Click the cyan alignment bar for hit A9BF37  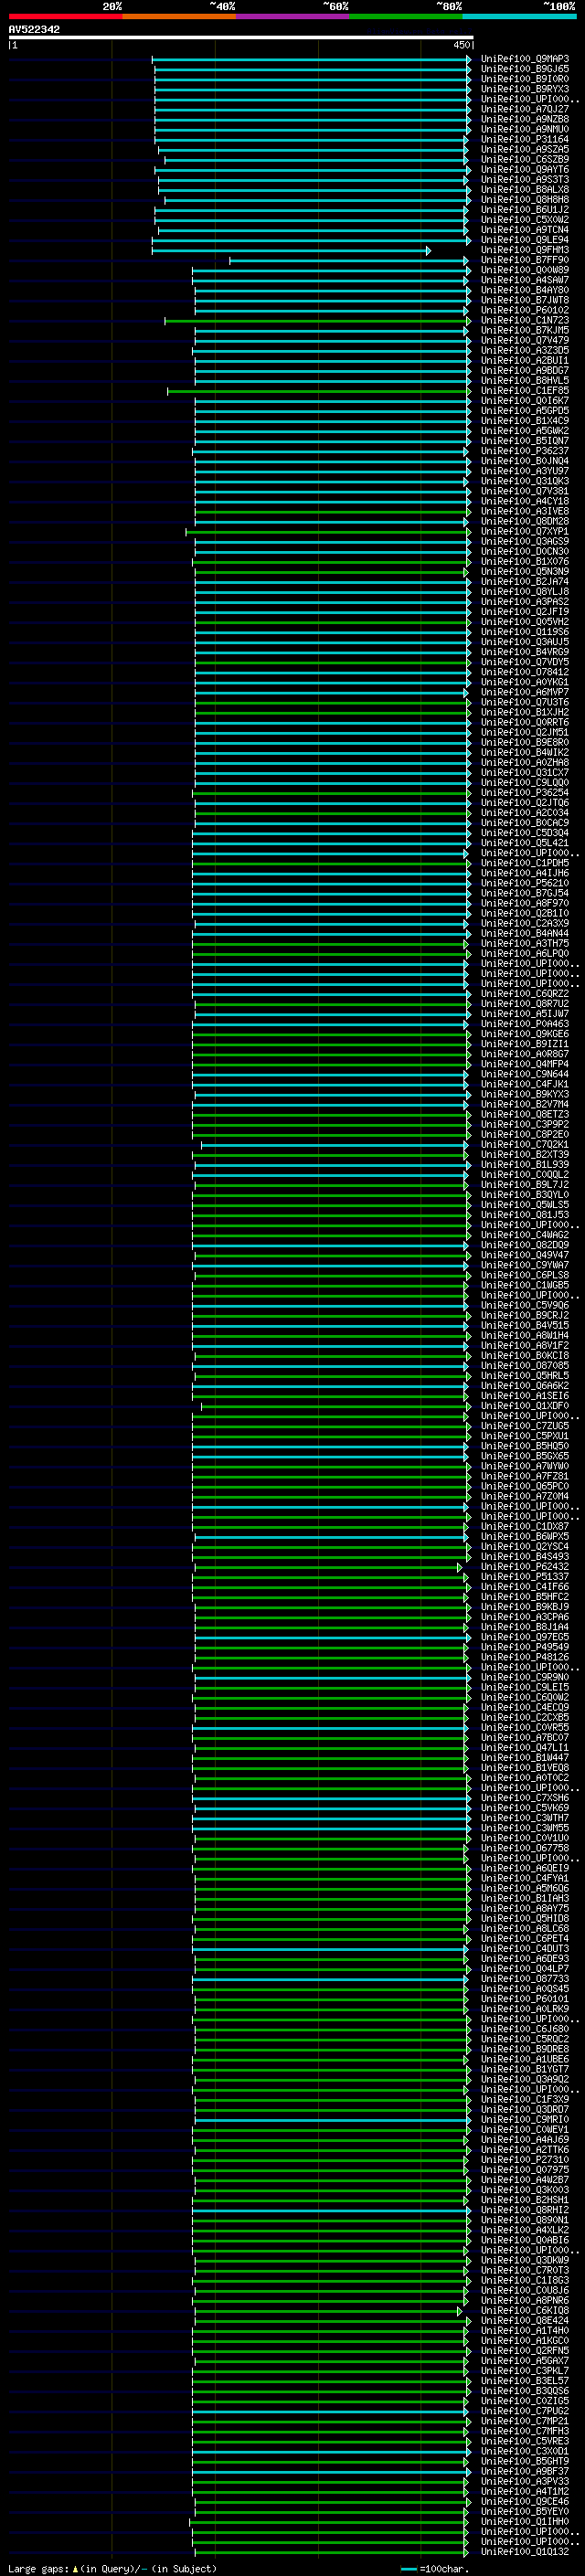[331, 2473]
